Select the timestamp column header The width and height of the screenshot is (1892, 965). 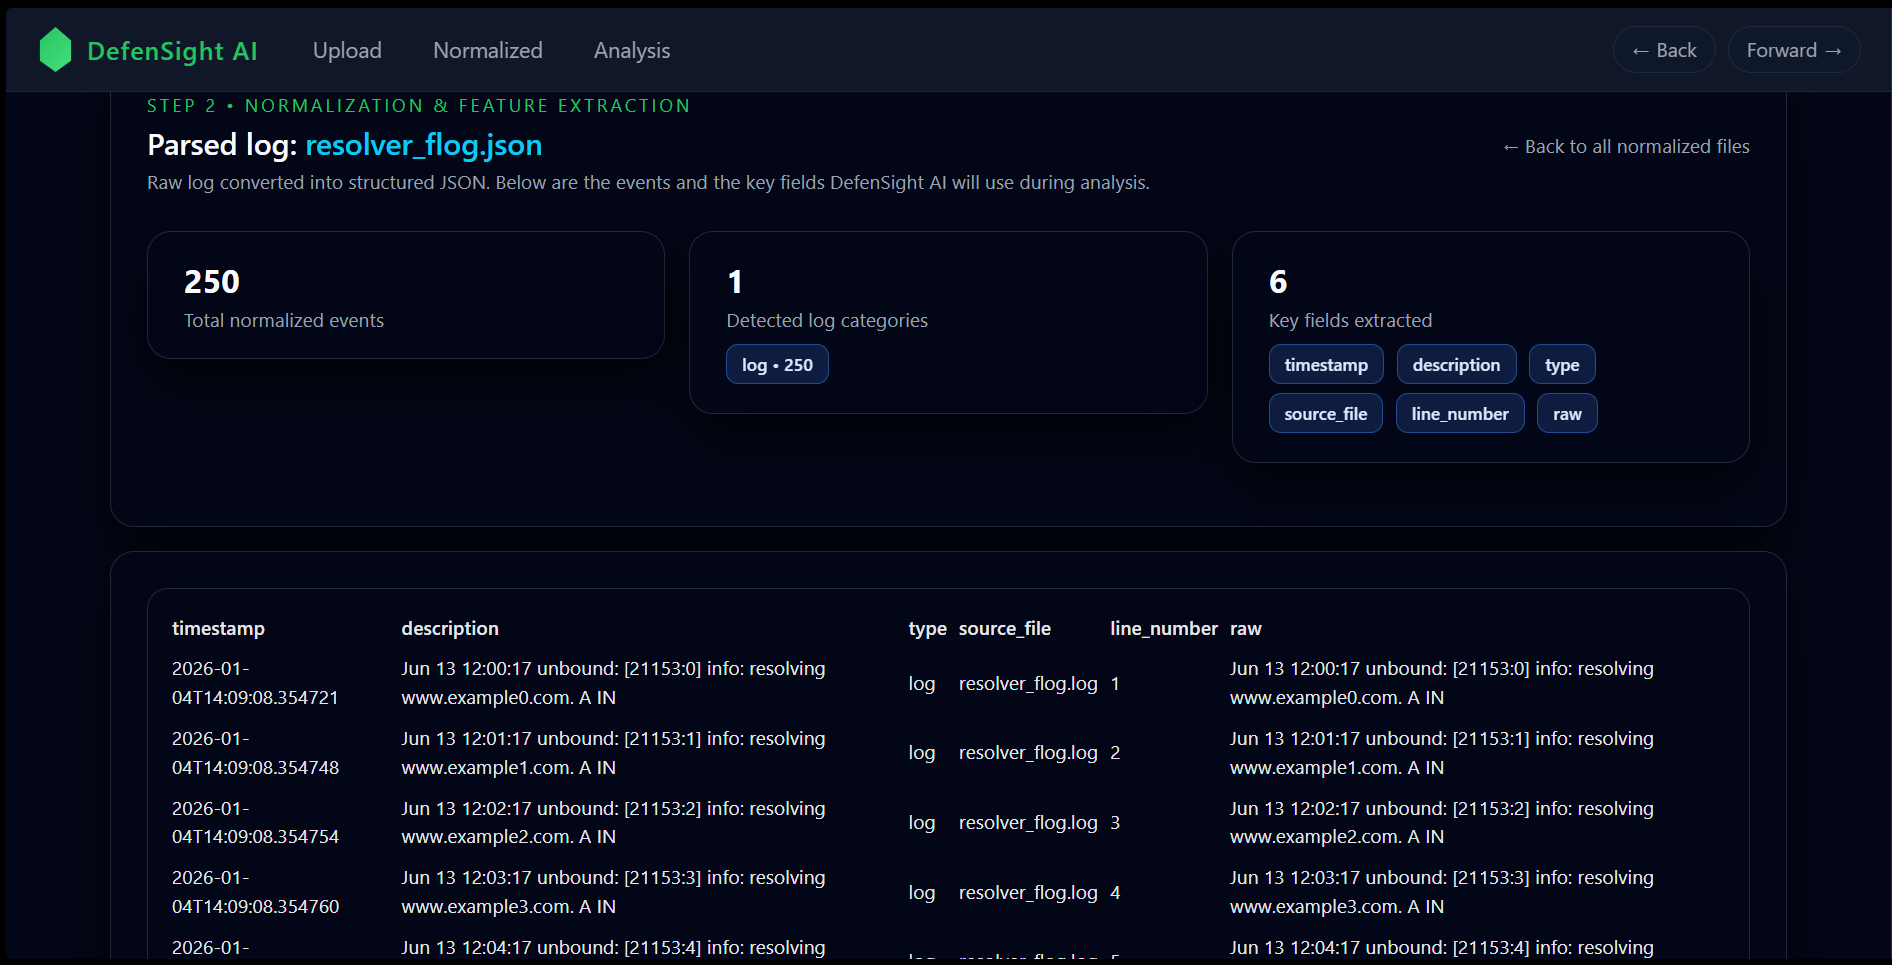coord(218,629)
